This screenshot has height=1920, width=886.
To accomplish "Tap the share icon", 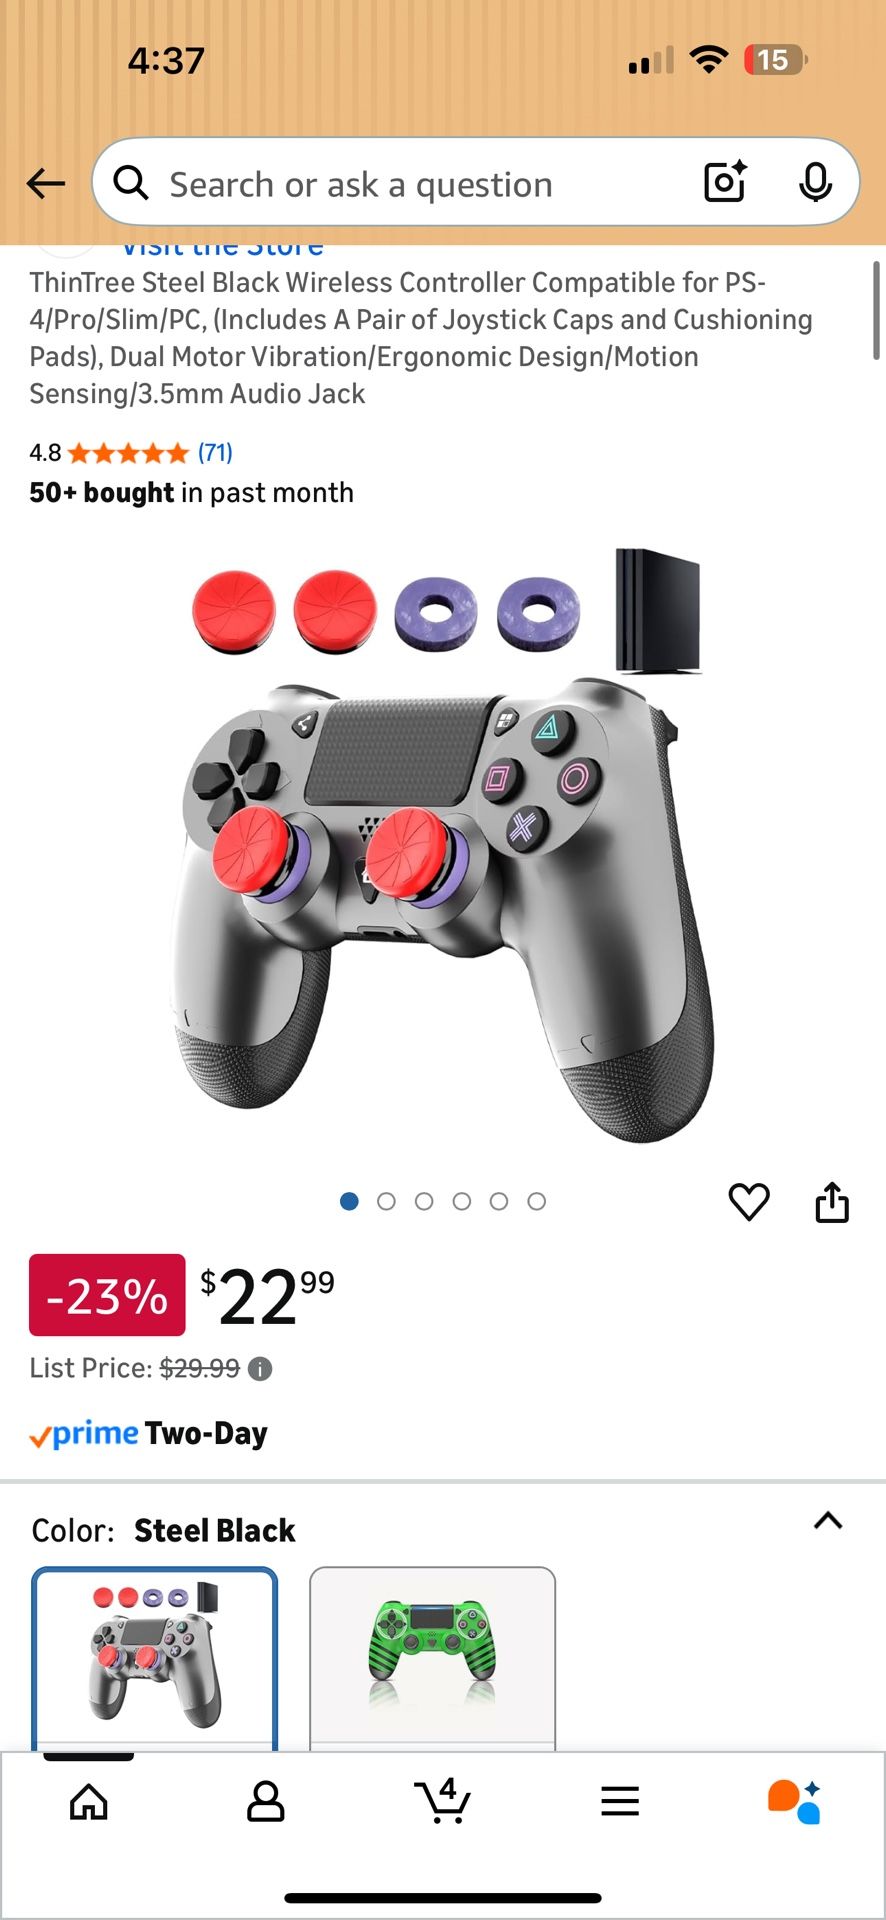I will 832,1201.
